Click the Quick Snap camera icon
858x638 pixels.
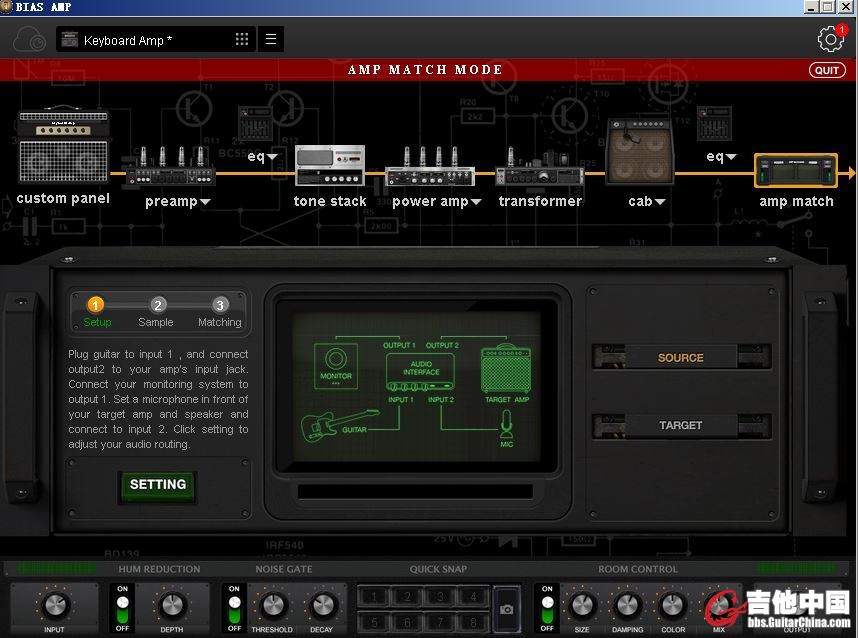coord(507,609)
